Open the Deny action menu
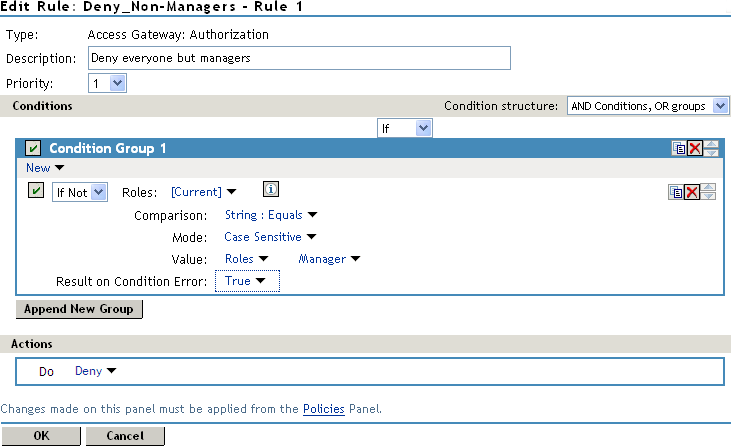The height and width of the screenshot is (446, 735). [96, 371]
